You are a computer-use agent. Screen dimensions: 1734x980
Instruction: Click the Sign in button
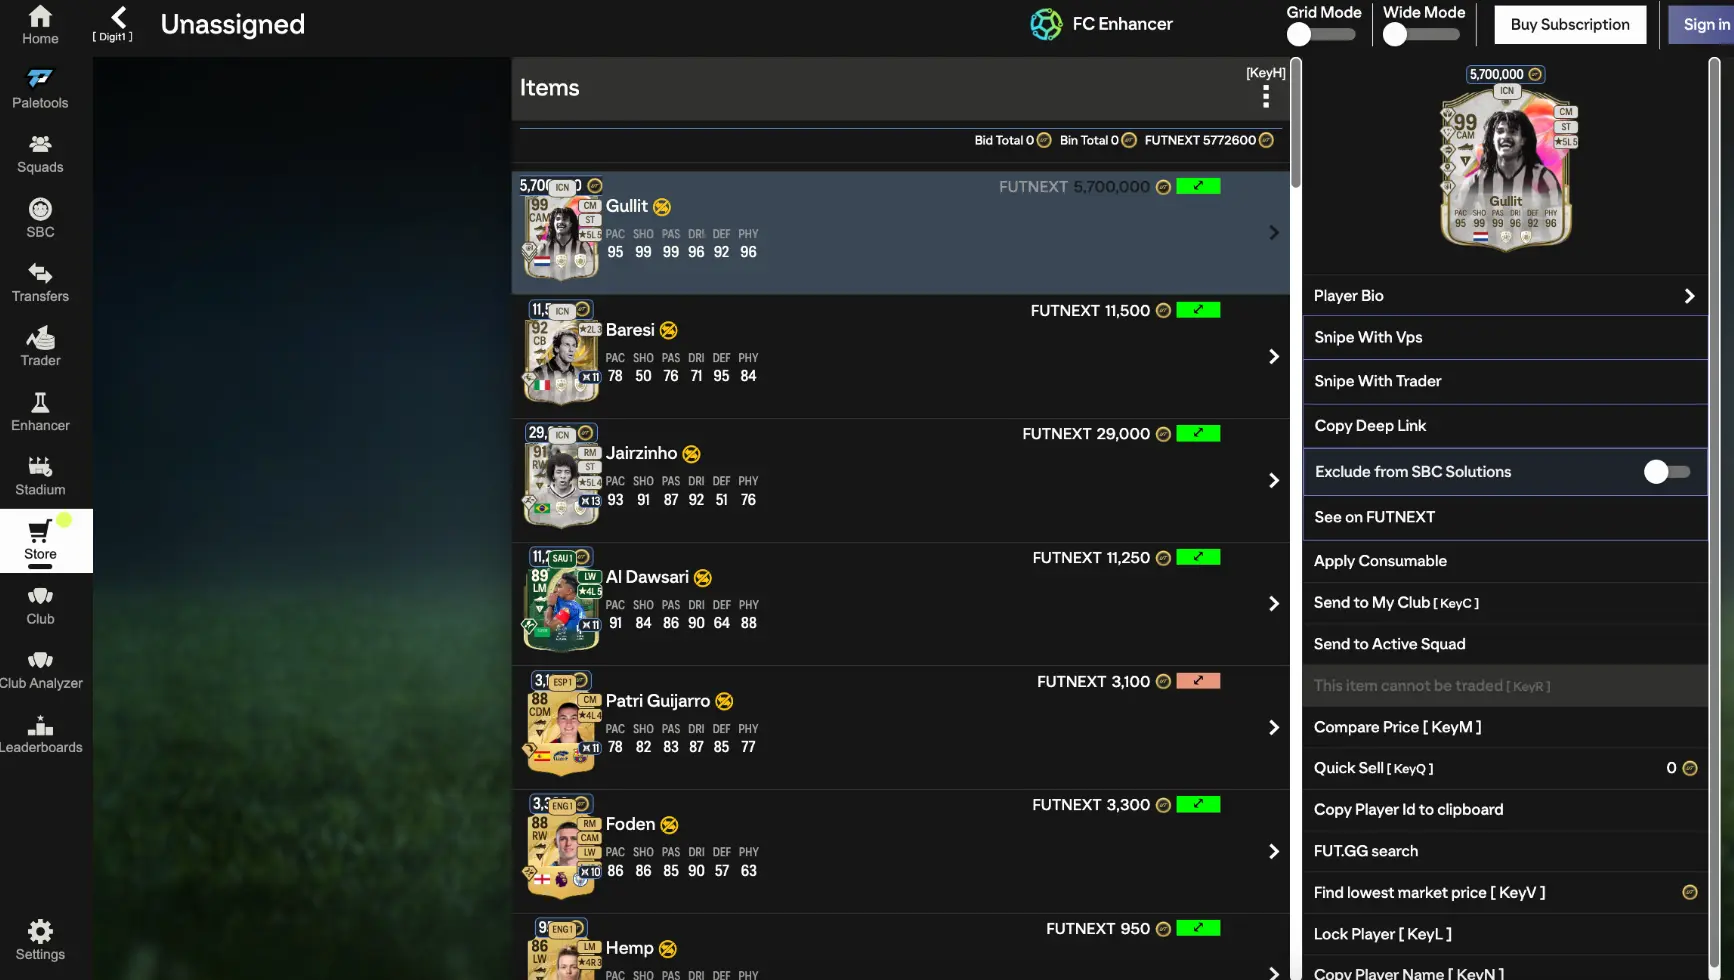(x=1703, y=24)
